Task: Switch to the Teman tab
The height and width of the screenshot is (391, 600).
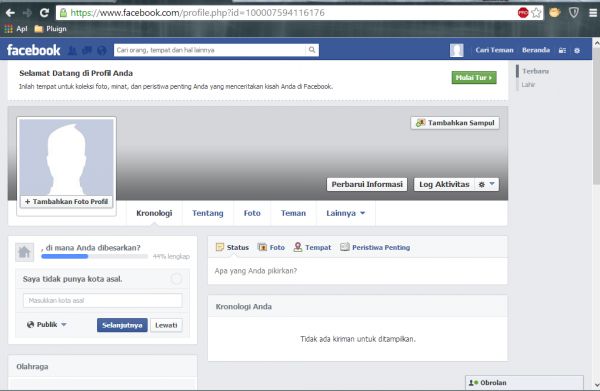Action: pos(293,213)
